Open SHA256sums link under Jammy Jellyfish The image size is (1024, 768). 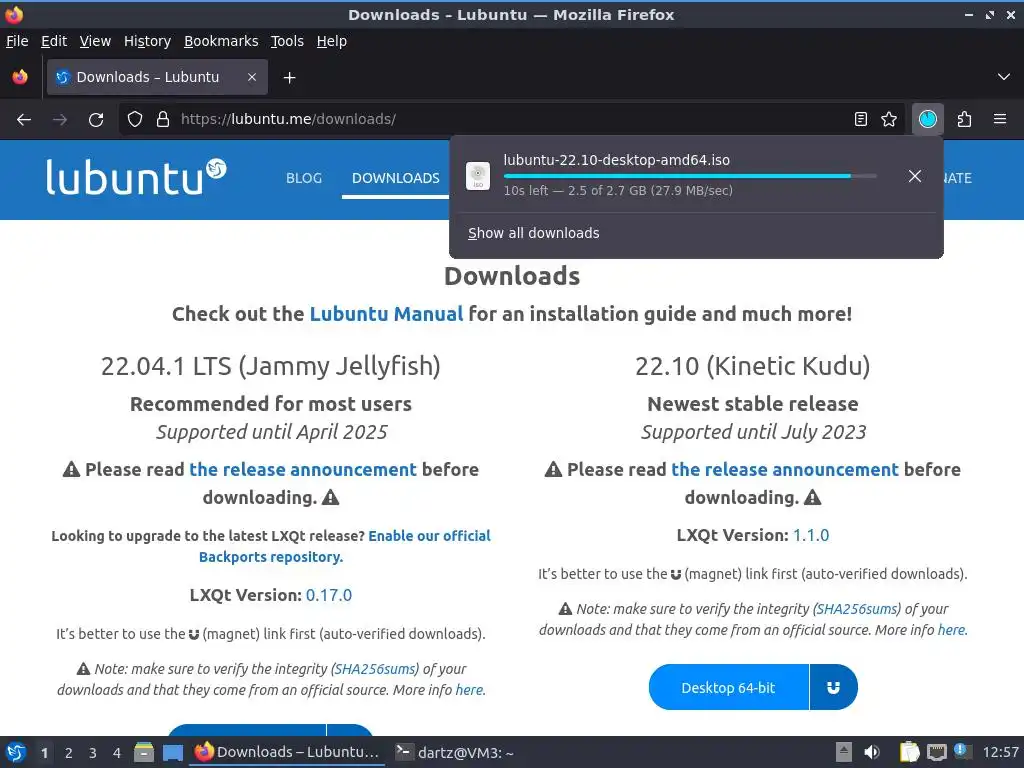coord(375,669)
